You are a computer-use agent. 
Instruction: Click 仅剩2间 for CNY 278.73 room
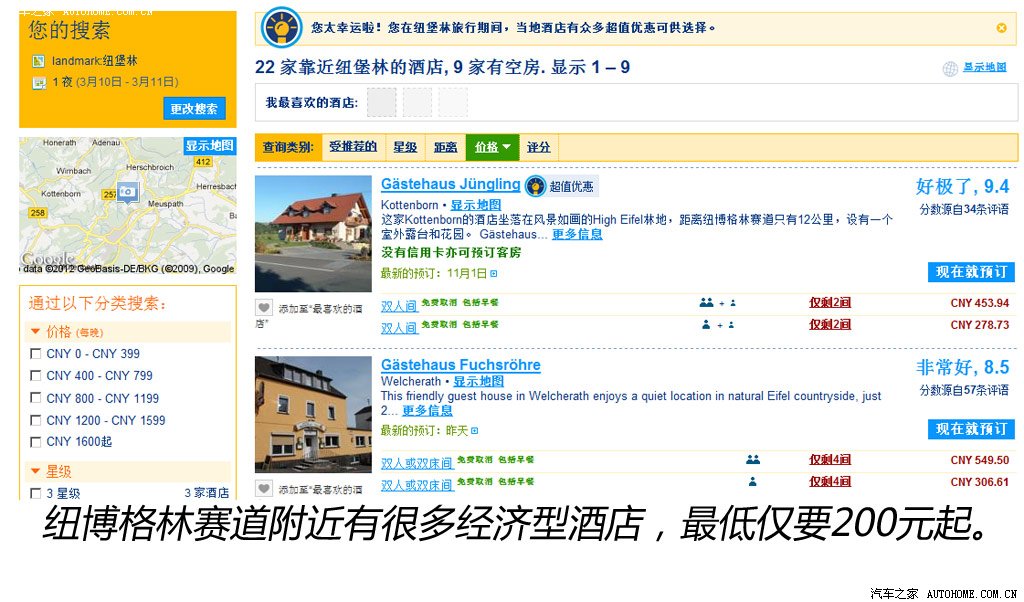click(x=830, y=325)
